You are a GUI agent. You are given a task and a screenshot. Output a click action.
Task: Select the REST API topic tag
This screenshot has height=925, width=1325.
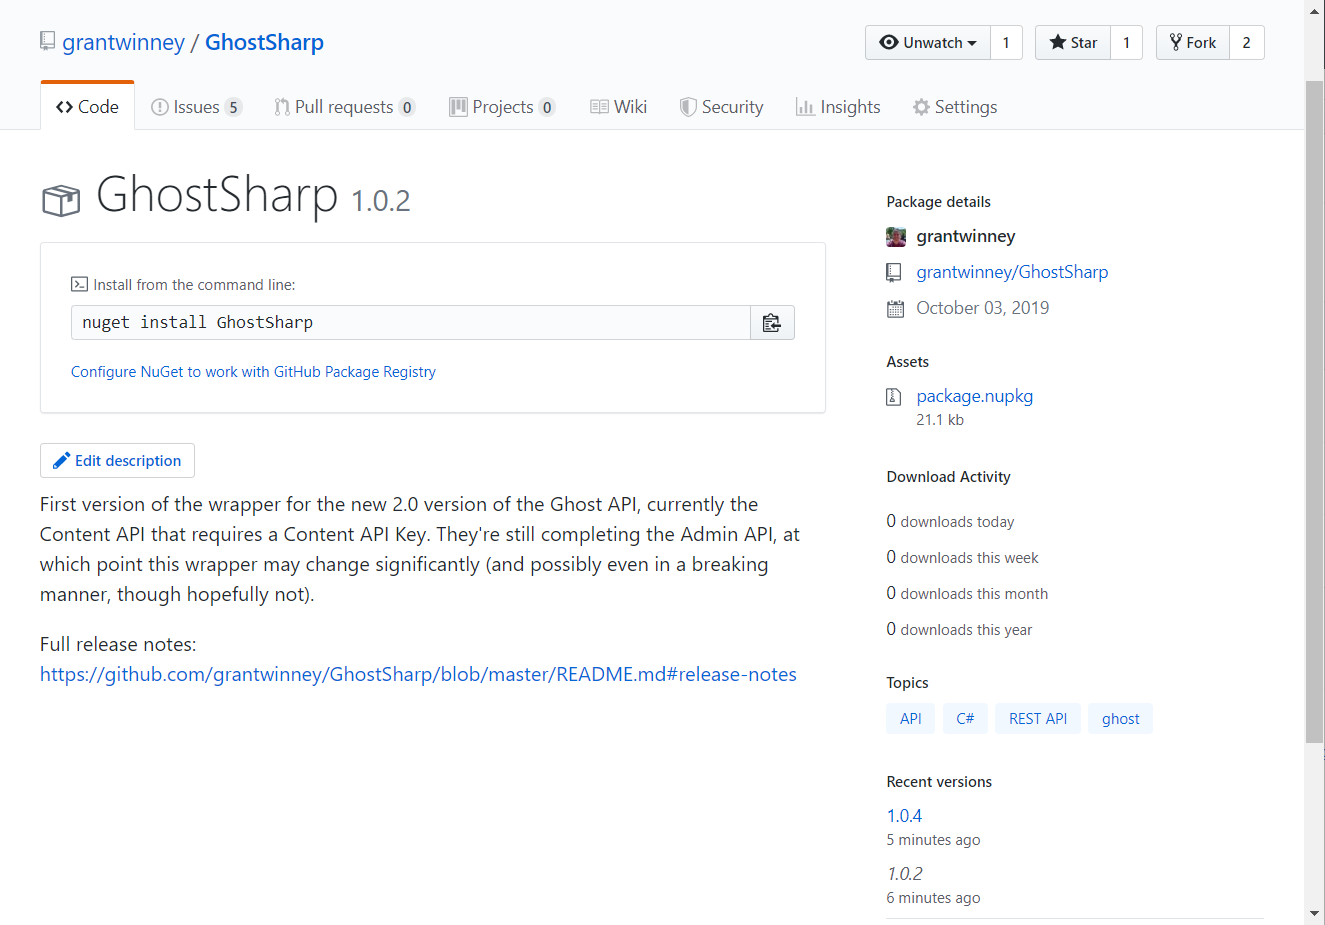(x=1037, y=719)
